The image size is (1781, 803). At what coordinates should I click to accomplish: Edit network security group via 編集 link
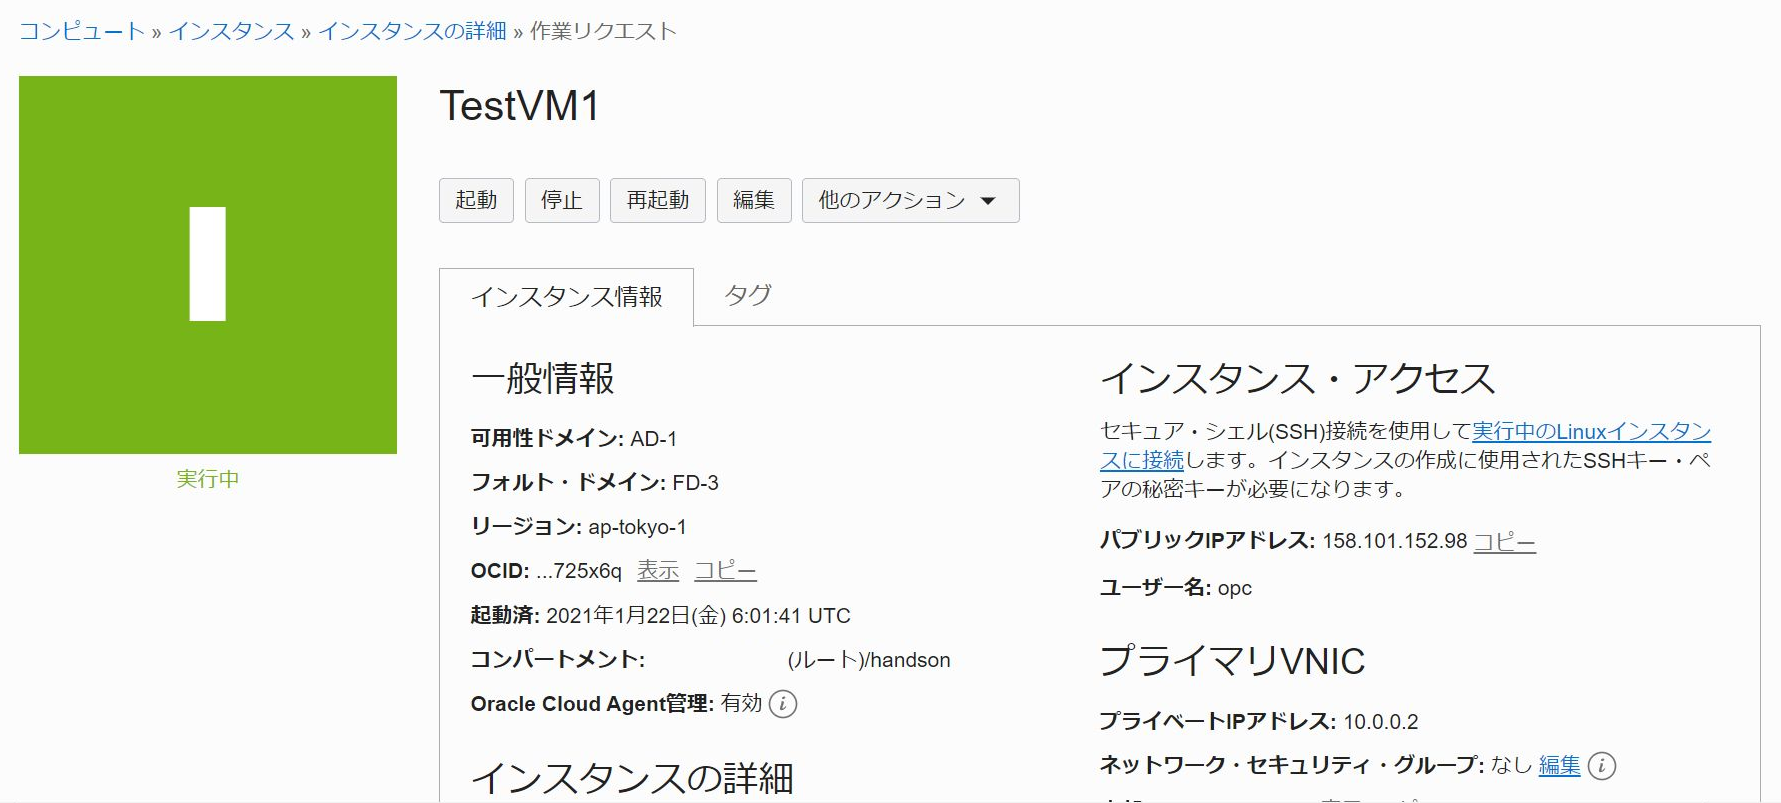[x=1559, y=766]
